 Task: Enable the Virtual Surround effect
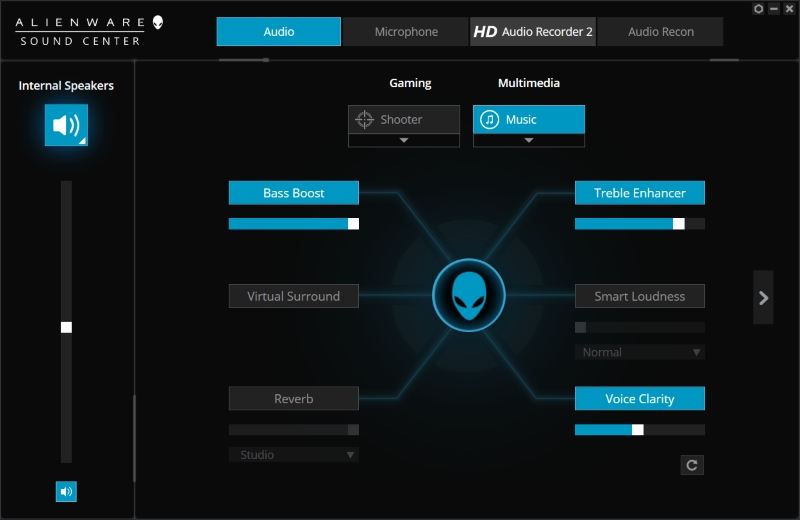[293, 296]
